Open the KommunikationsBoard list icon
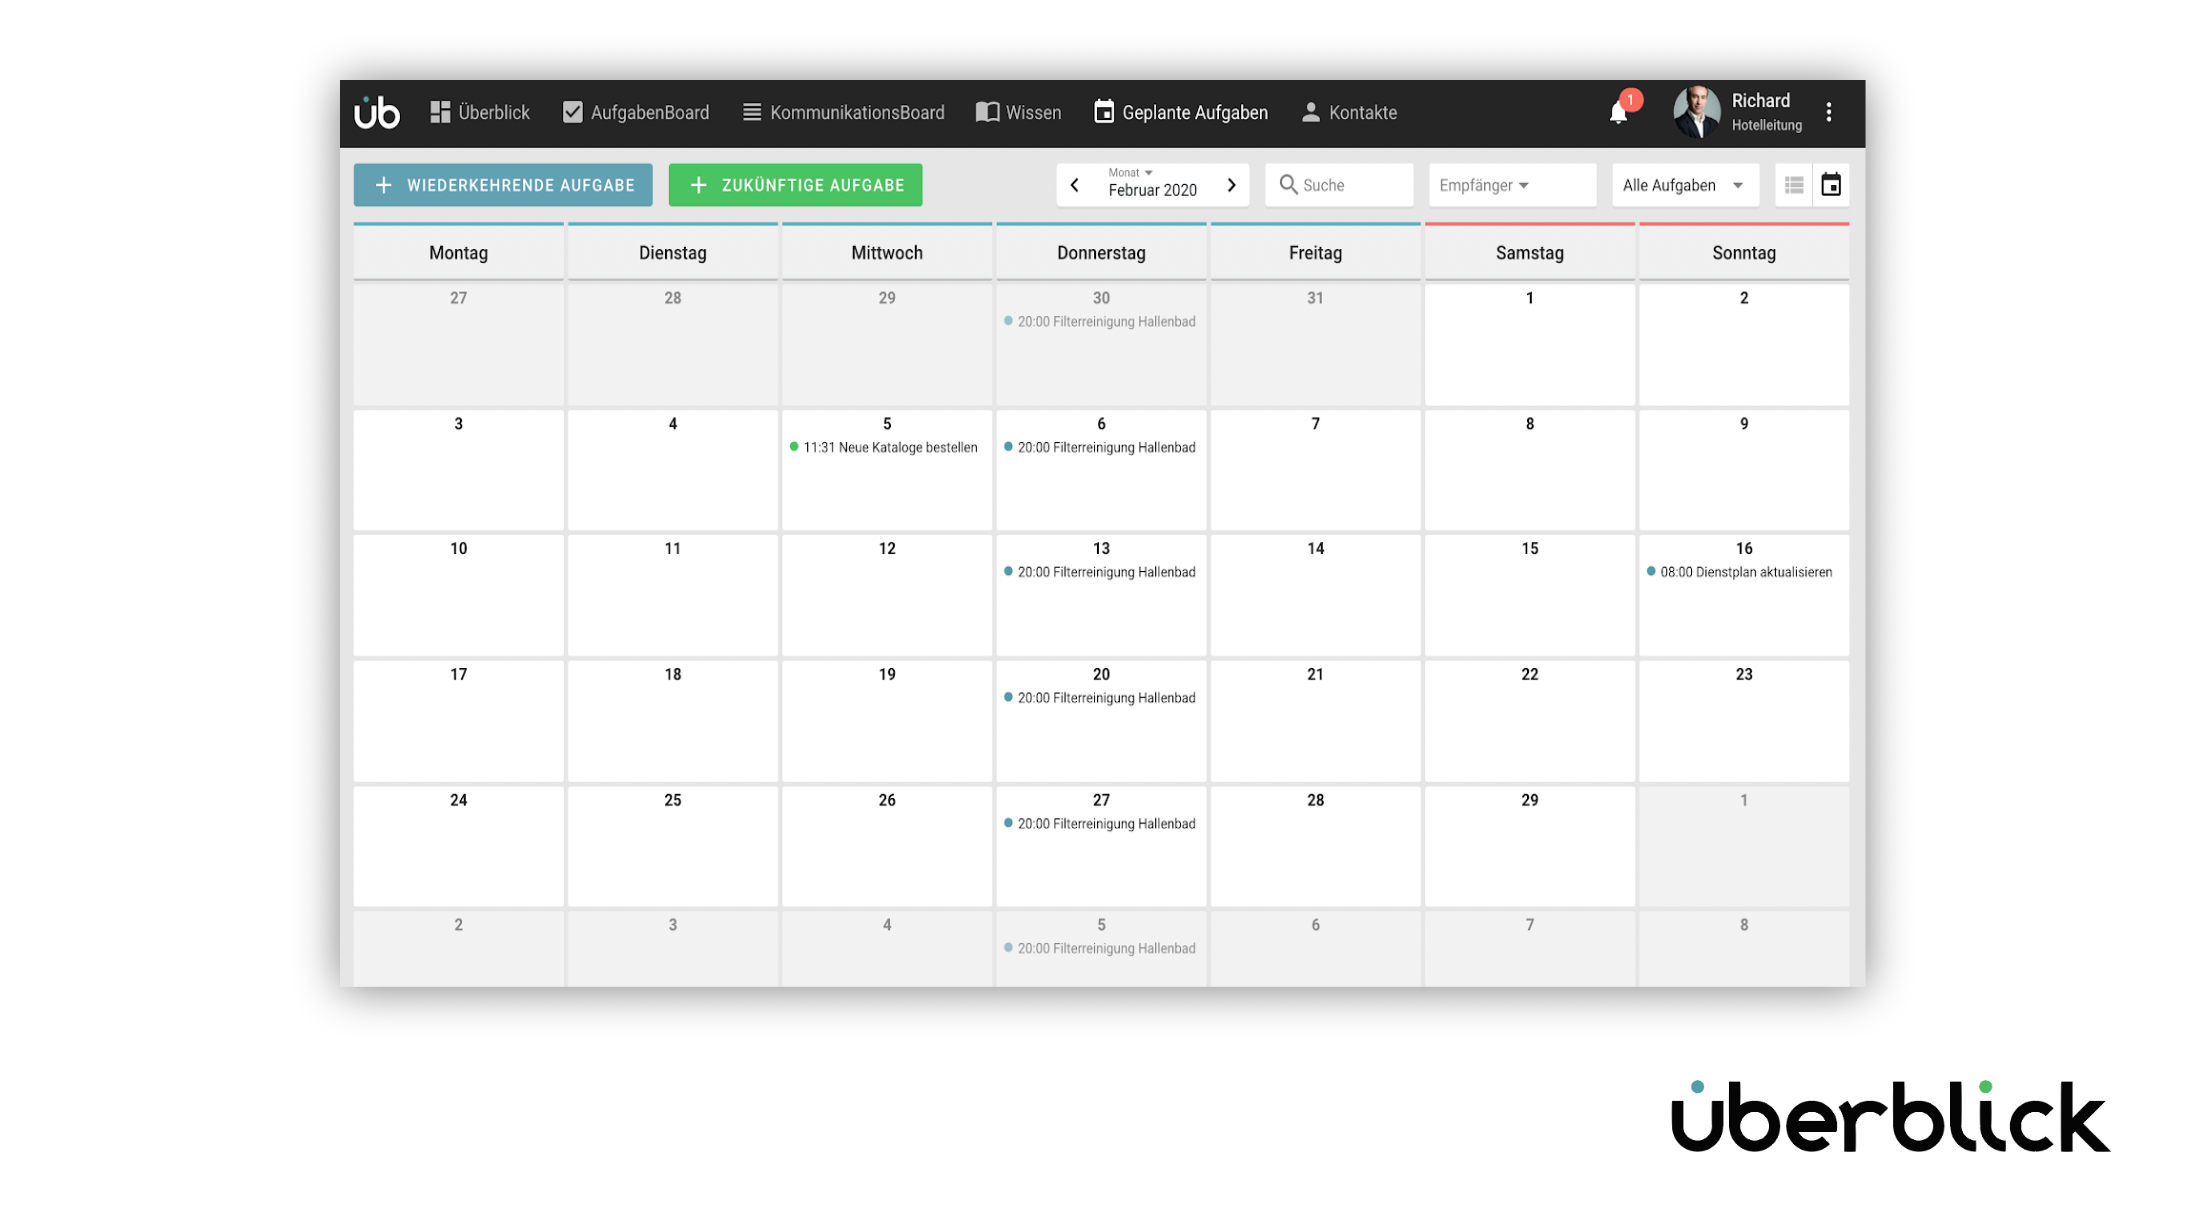The image size is (2204, 1222). 750,111
